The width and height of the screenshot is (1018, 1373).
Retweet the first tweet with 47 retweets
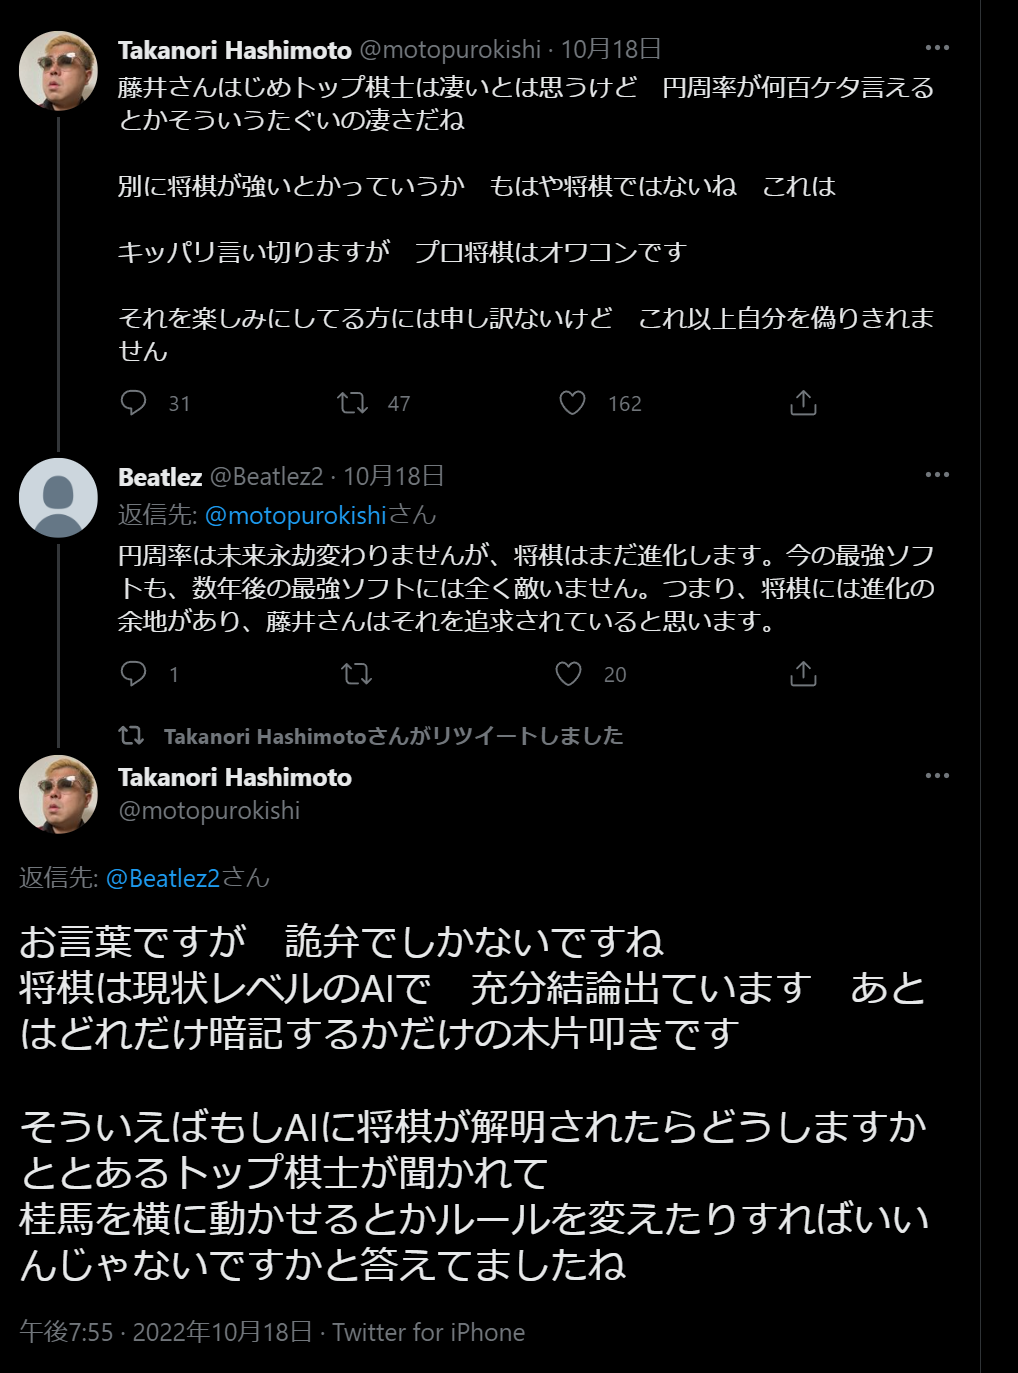click(x=352, y=403)
